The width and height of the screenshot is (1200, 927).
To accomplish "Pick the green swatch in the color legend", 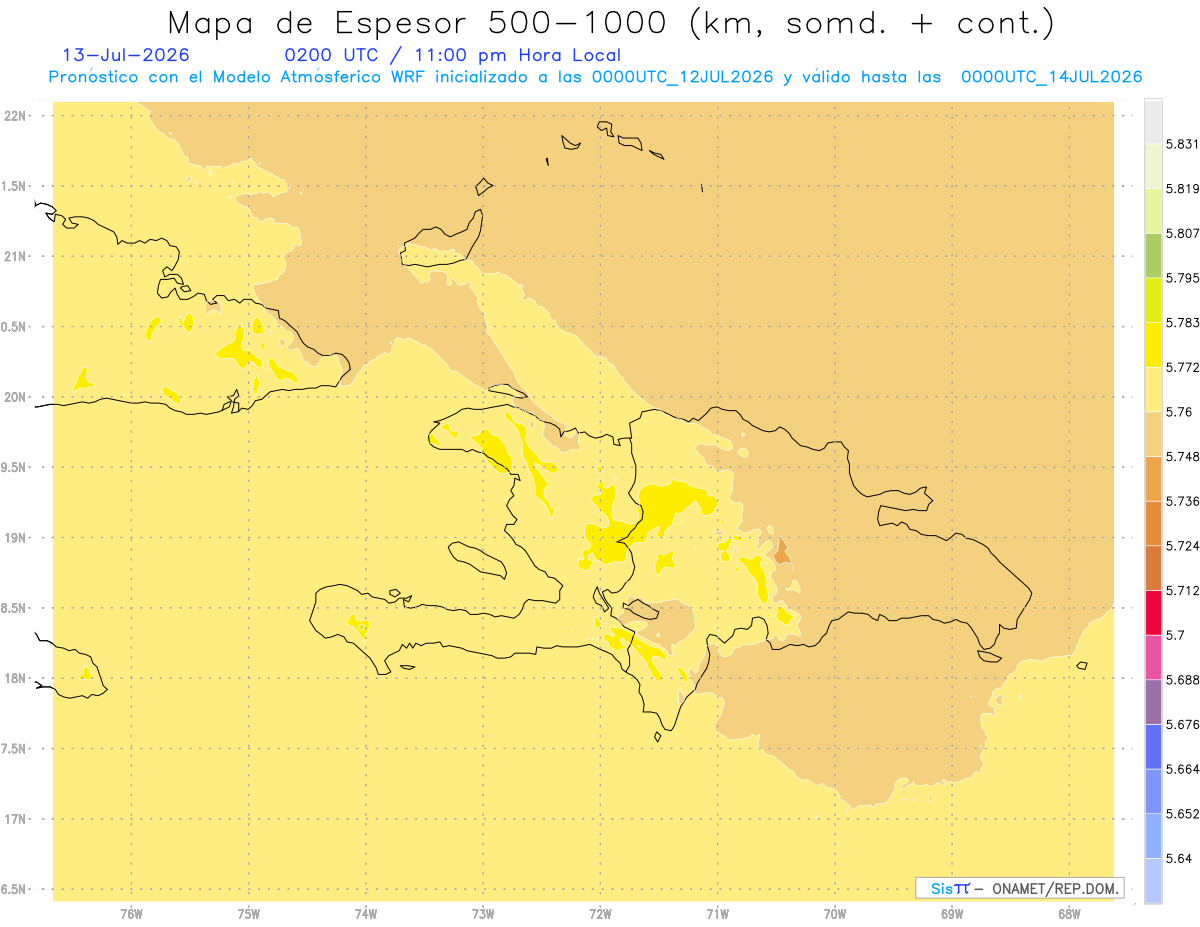I will pyautogui.click(x=1153, y=255).
